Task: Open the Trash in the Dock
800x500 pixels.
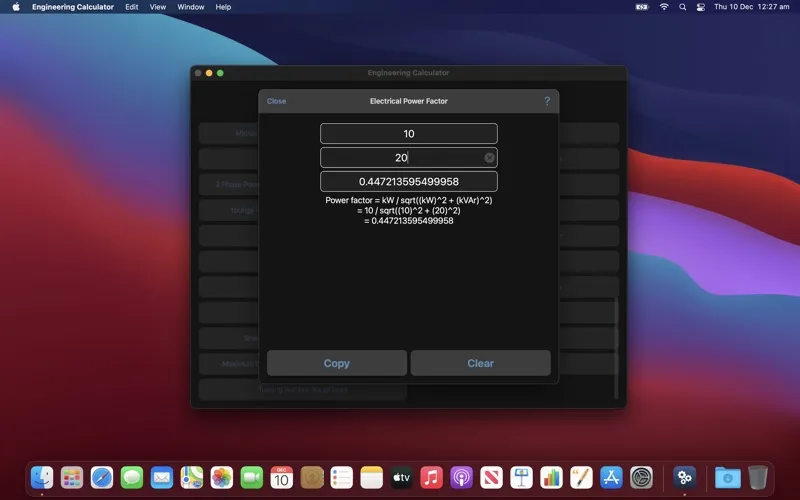Action: click(758, 478)
